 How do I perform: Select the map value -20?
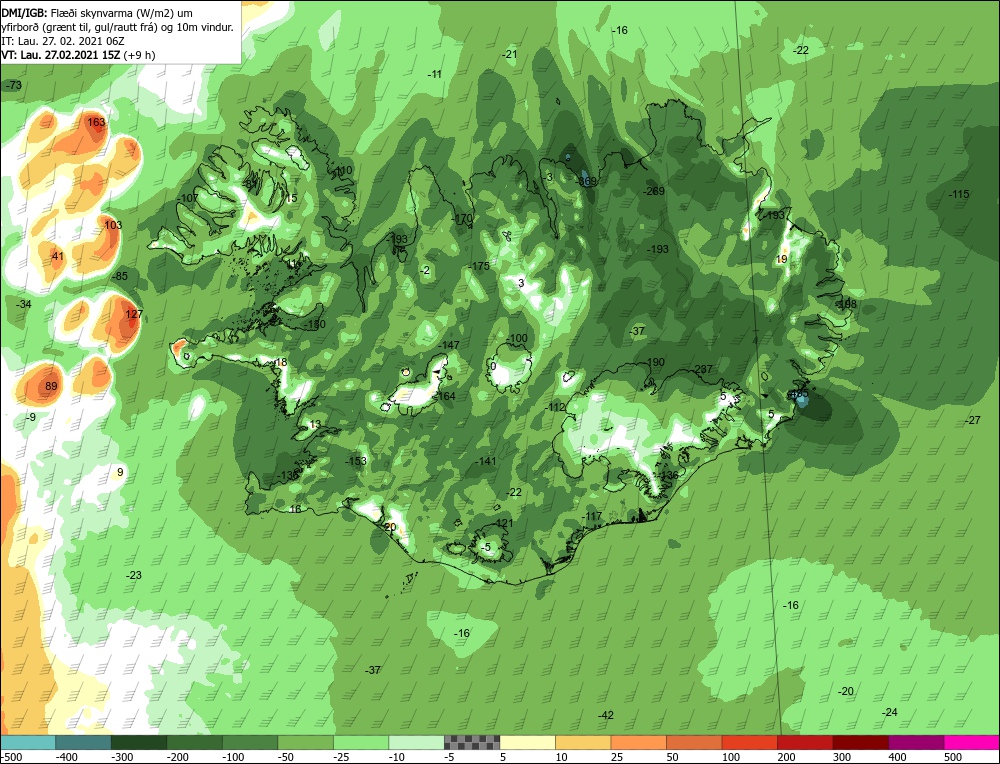coord(845,691)
